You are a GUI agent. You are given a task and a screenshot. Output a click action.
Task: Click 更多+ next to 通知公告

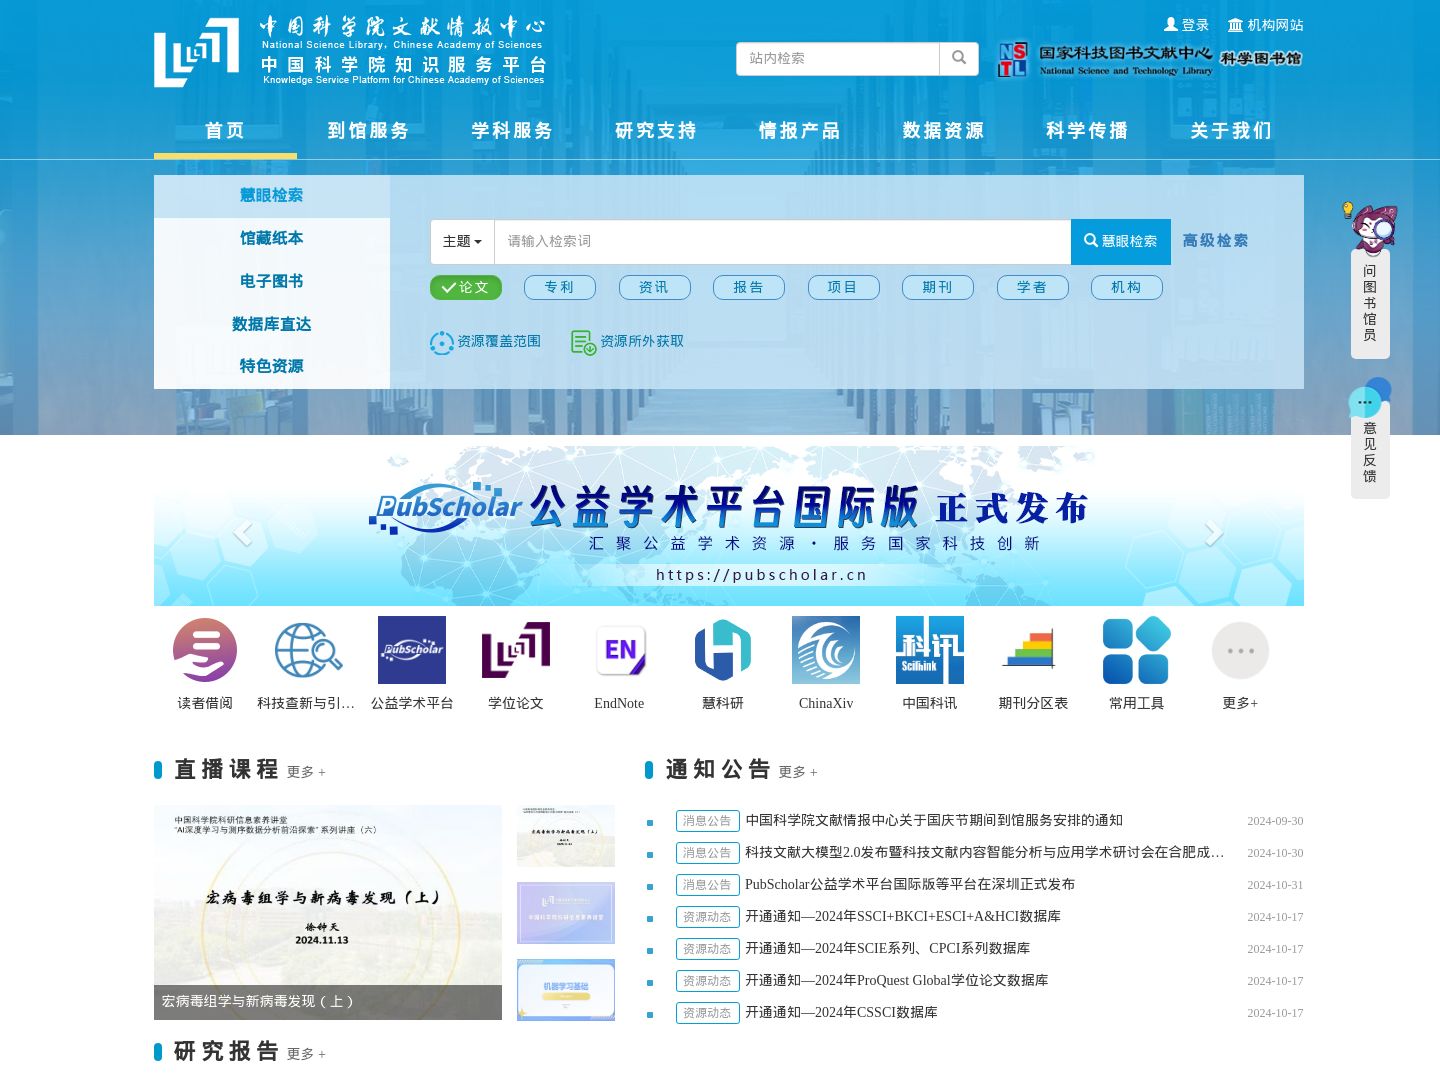tap(798, 772)
